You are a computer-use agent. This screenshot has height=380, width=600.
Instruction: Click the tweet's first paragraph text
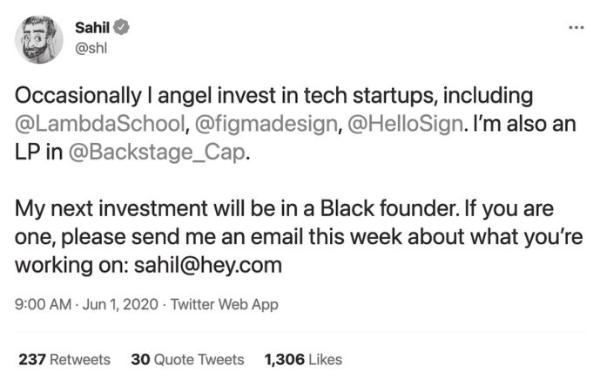pos(295,124)
